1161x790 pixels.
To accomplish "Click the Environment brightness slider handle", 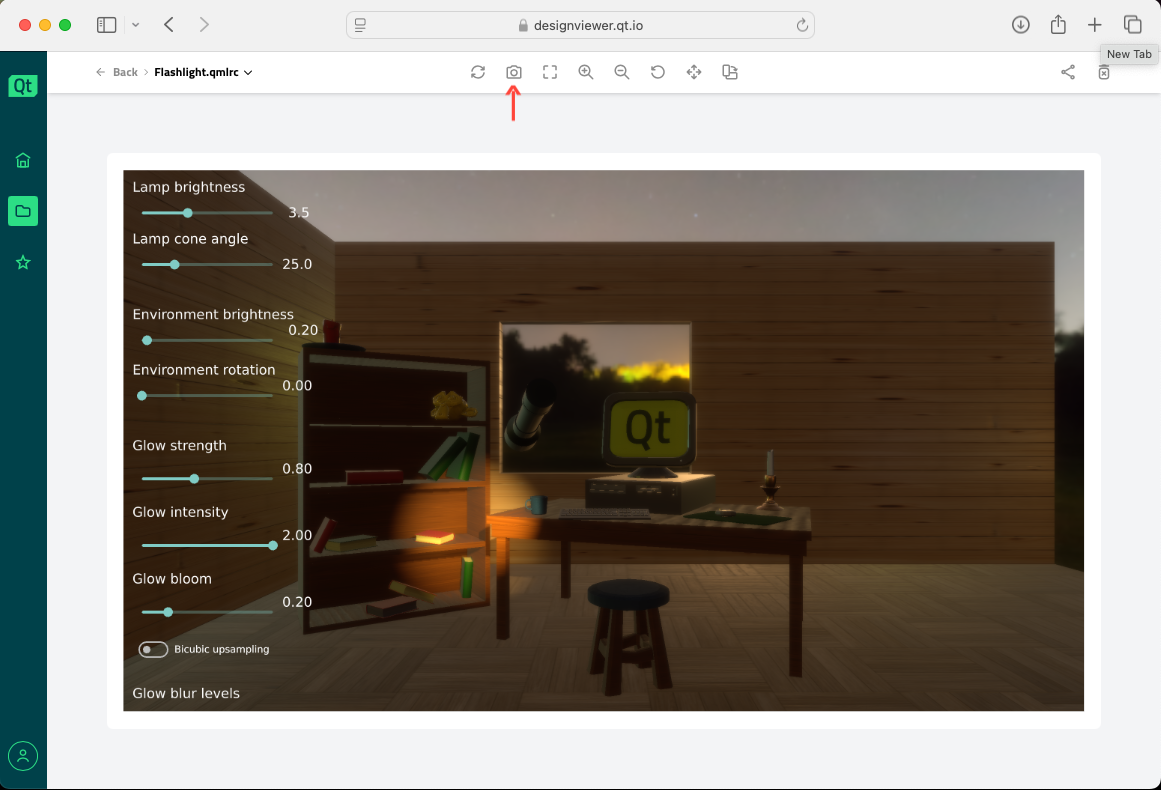I will click(x=147, y=340).
